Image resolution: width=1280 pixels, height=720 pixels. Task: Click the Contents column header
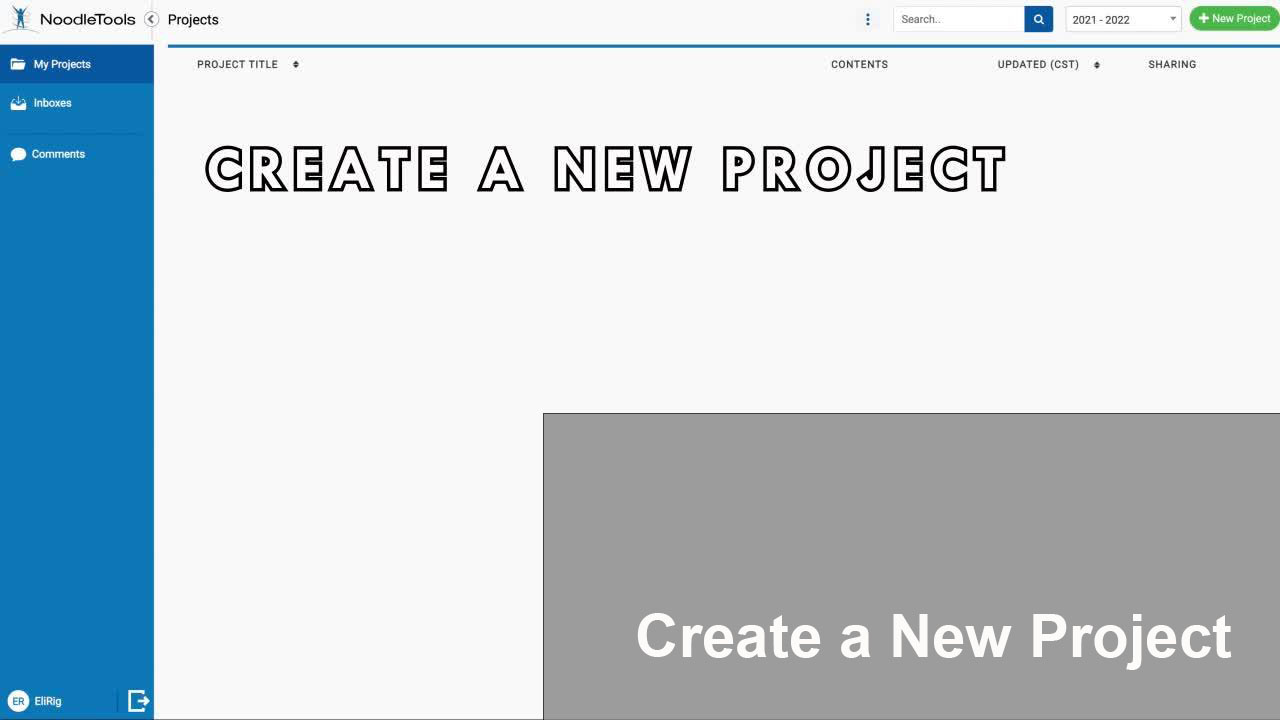click(859, 64)
